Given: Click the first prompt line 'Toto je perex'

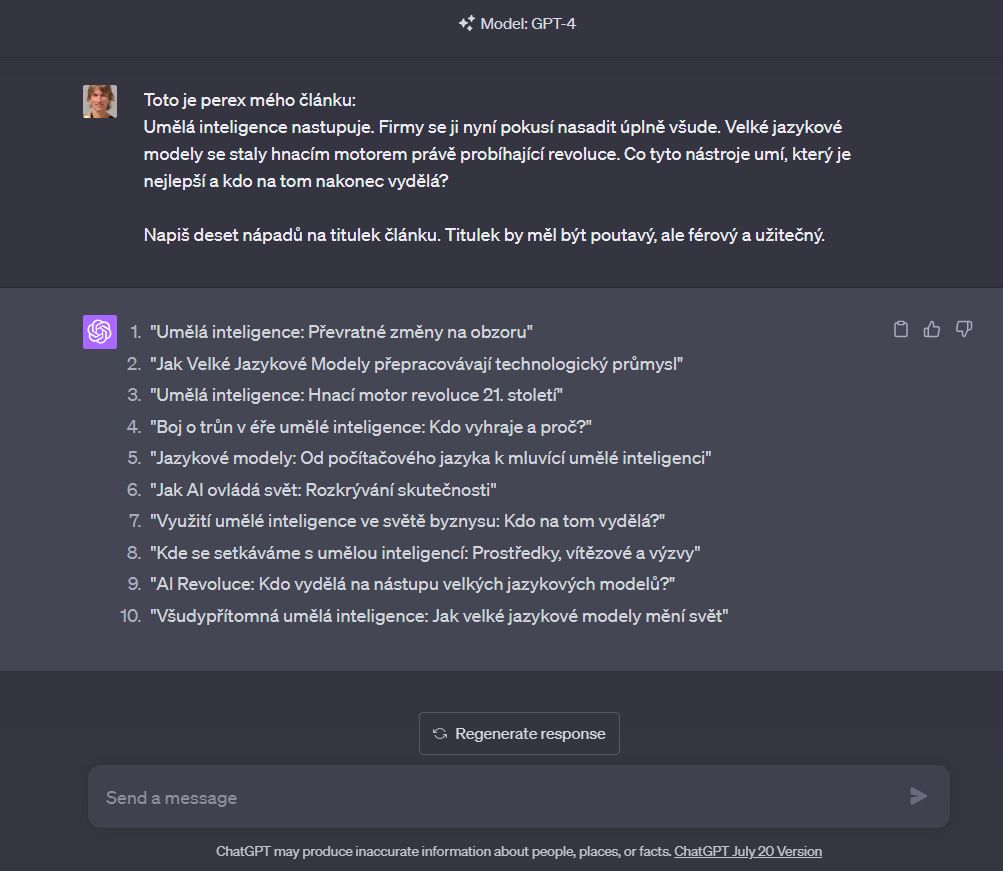Looking at the screenshot, I should pos(249,100).
